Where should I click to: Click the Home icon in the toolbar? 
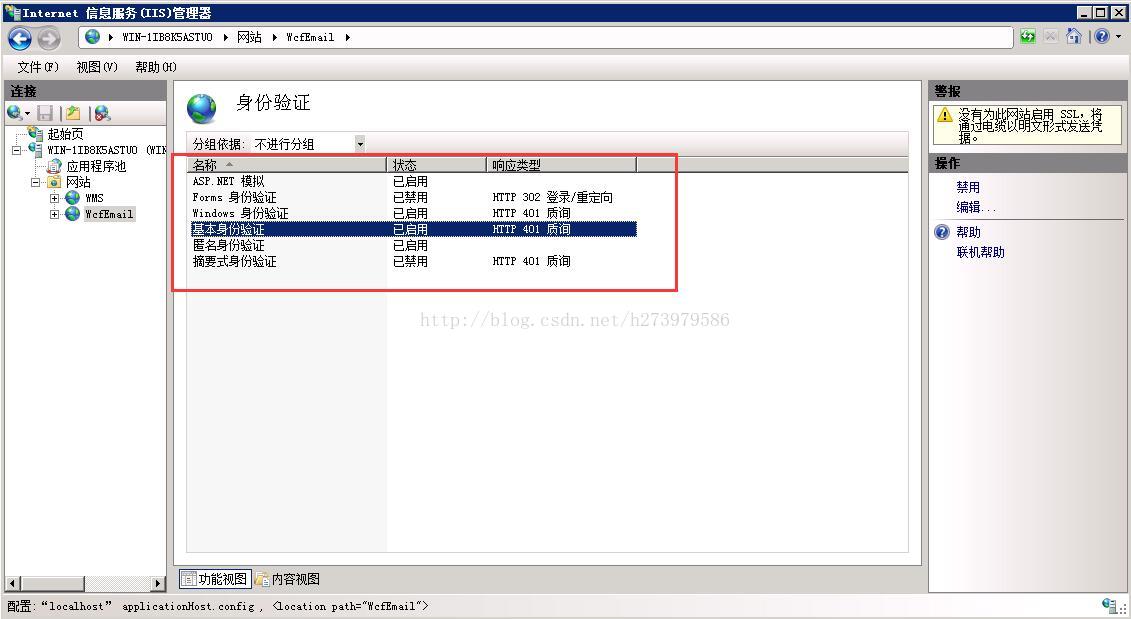(x=1073, y=35)
